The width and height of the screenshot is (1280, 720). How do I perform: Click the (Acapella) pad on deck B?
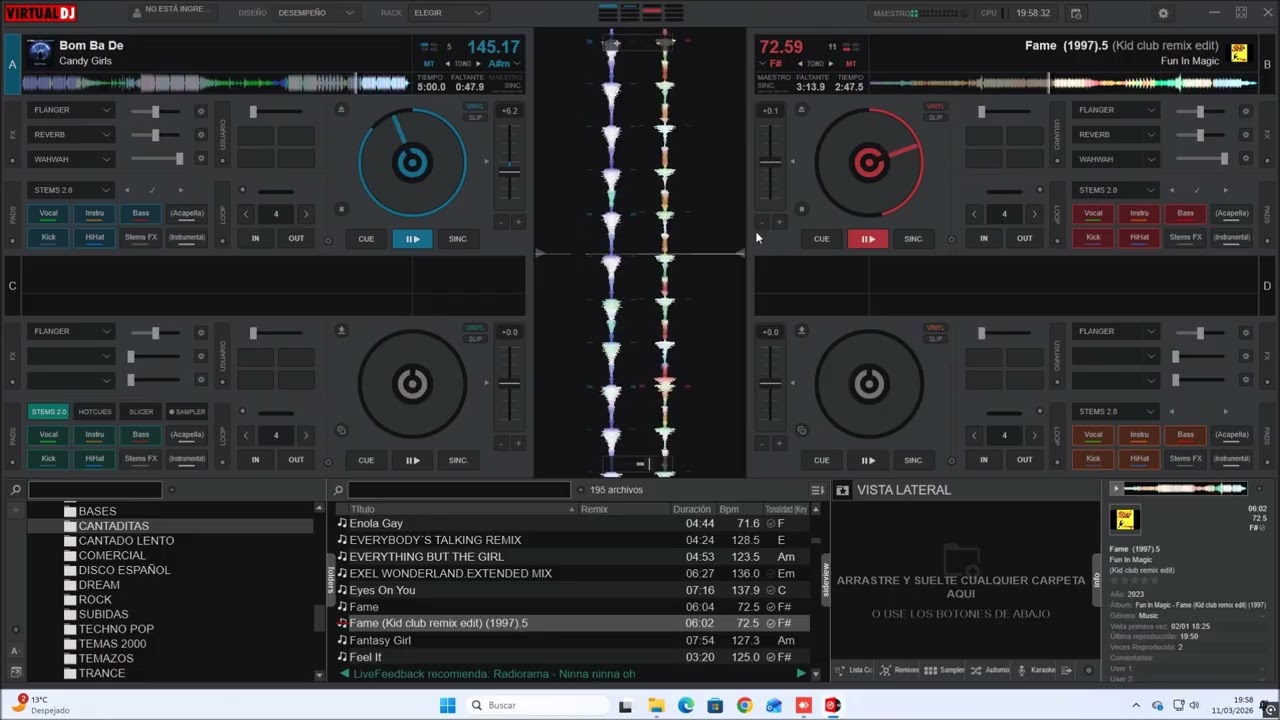click(x=1231, y=213)
